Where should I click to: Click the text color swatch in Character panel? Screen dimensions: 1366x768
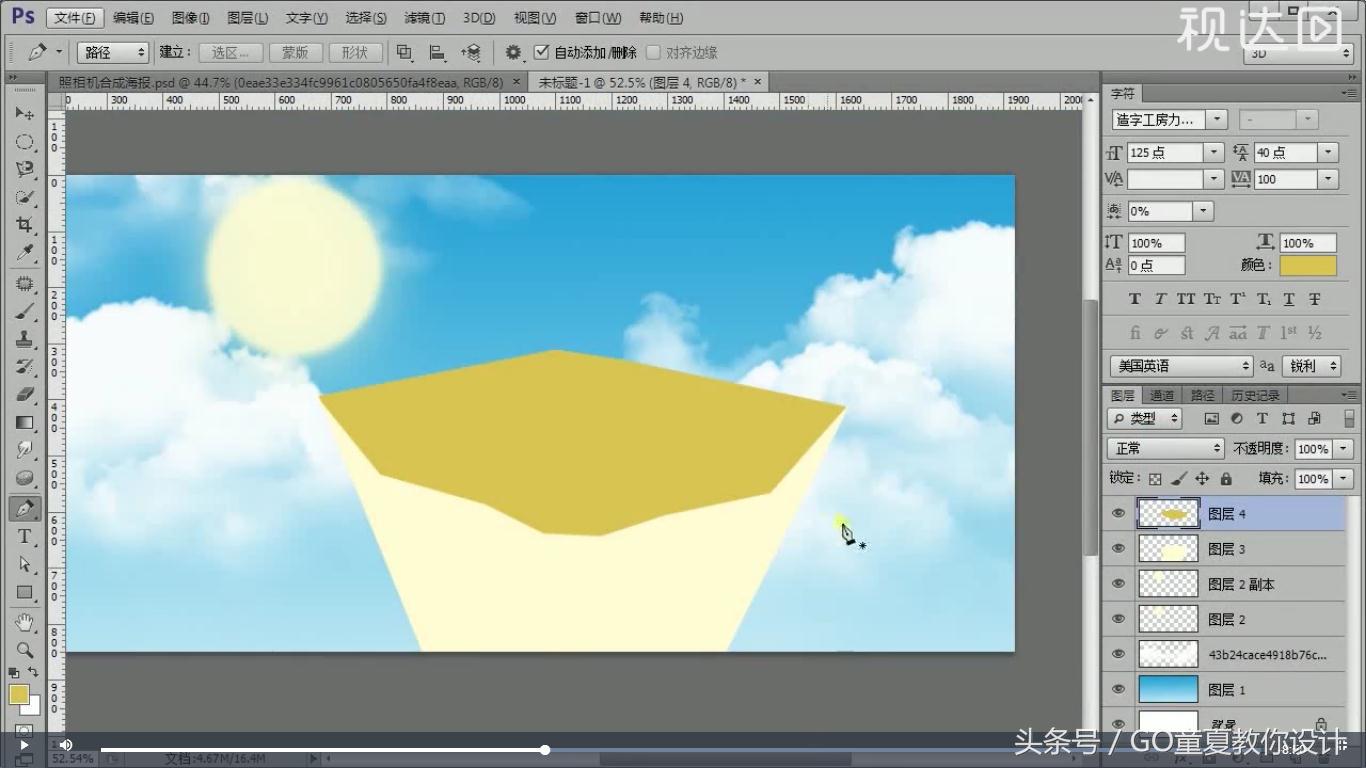[x=1308, y=265]
